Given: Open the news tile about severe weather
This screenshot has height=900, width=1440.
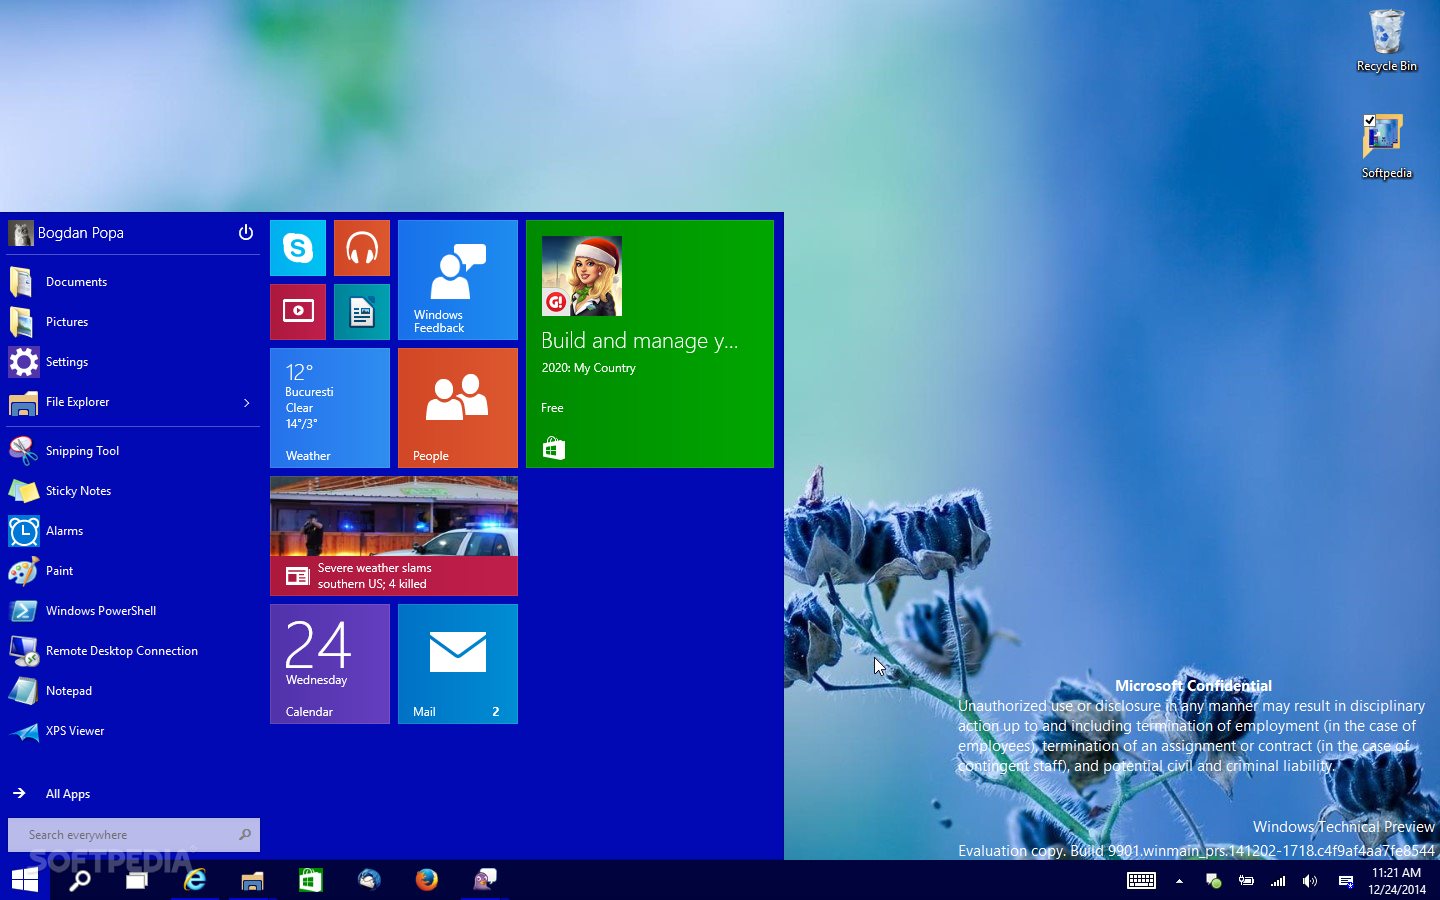Looking at the screenshot, I should tap(394, 536).
